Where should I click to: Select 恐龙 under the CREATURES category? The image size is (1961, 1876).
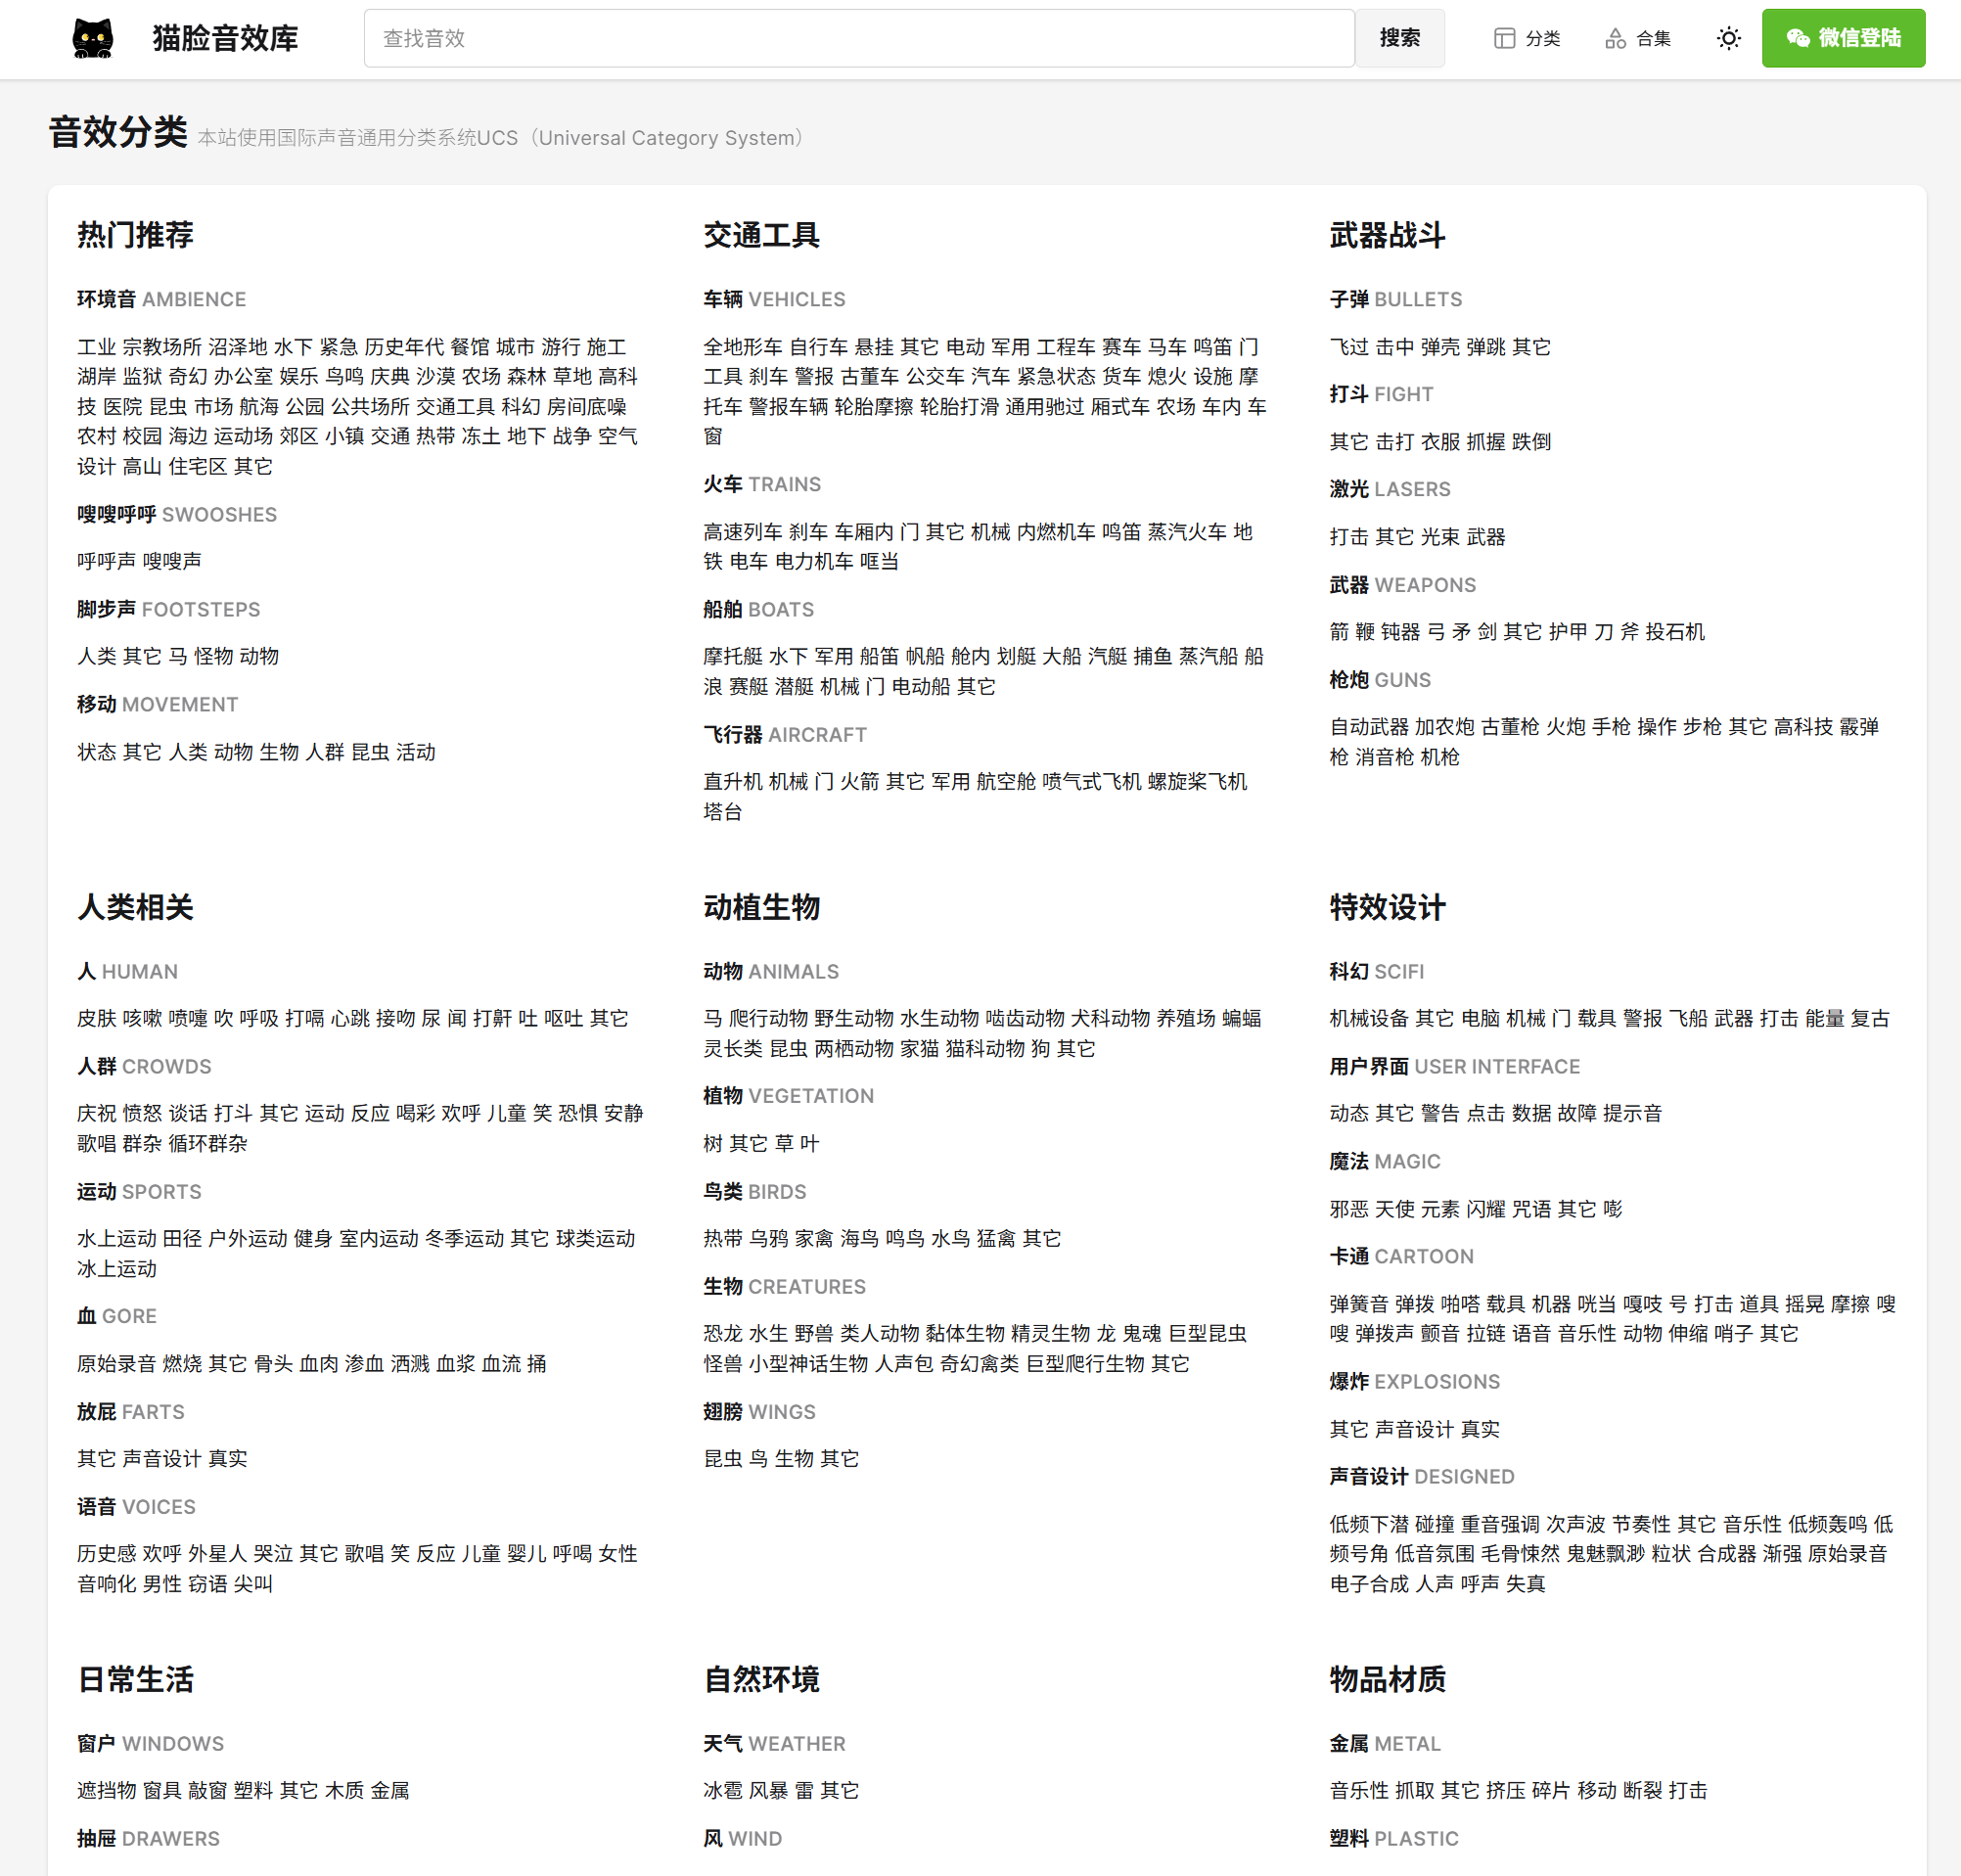click(722, 1333)
